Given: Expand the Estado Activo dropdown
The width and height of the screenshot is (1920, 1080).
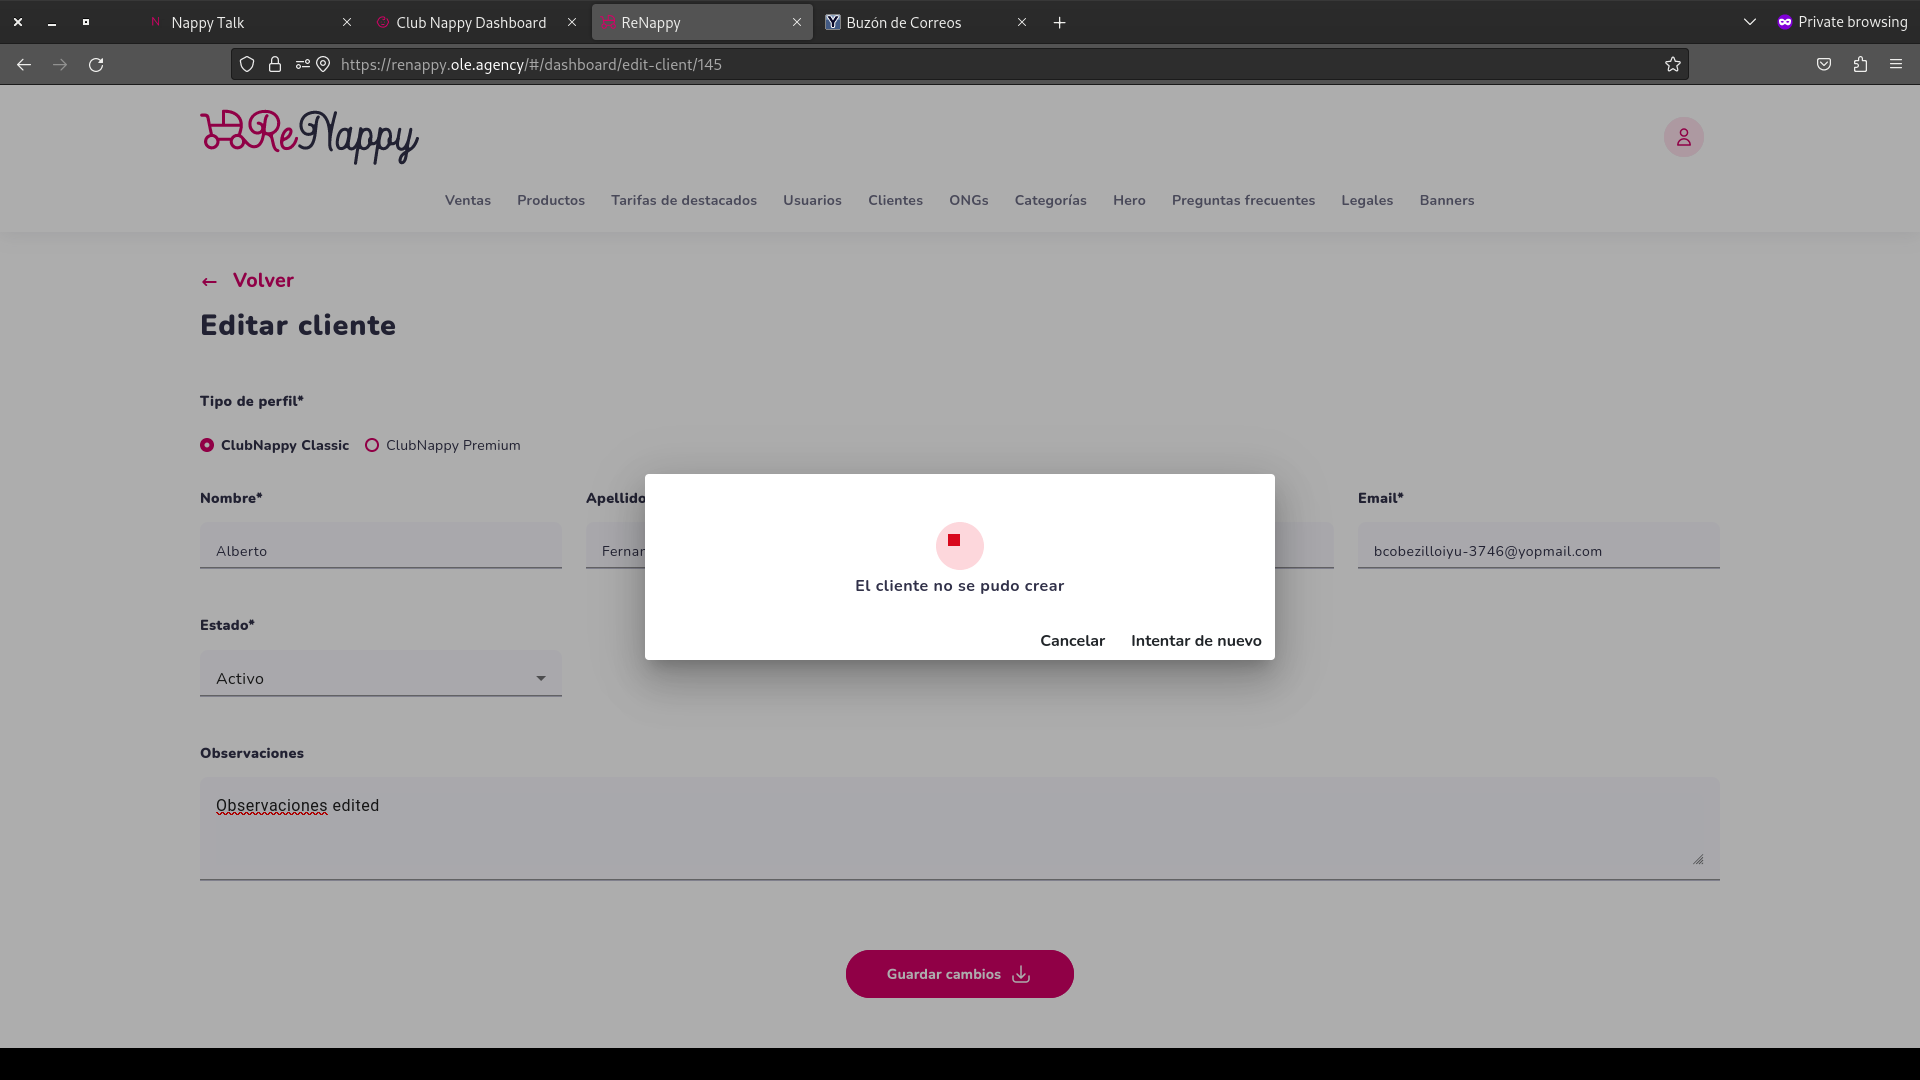Looking at the screenshot, I should coord(381,678).
